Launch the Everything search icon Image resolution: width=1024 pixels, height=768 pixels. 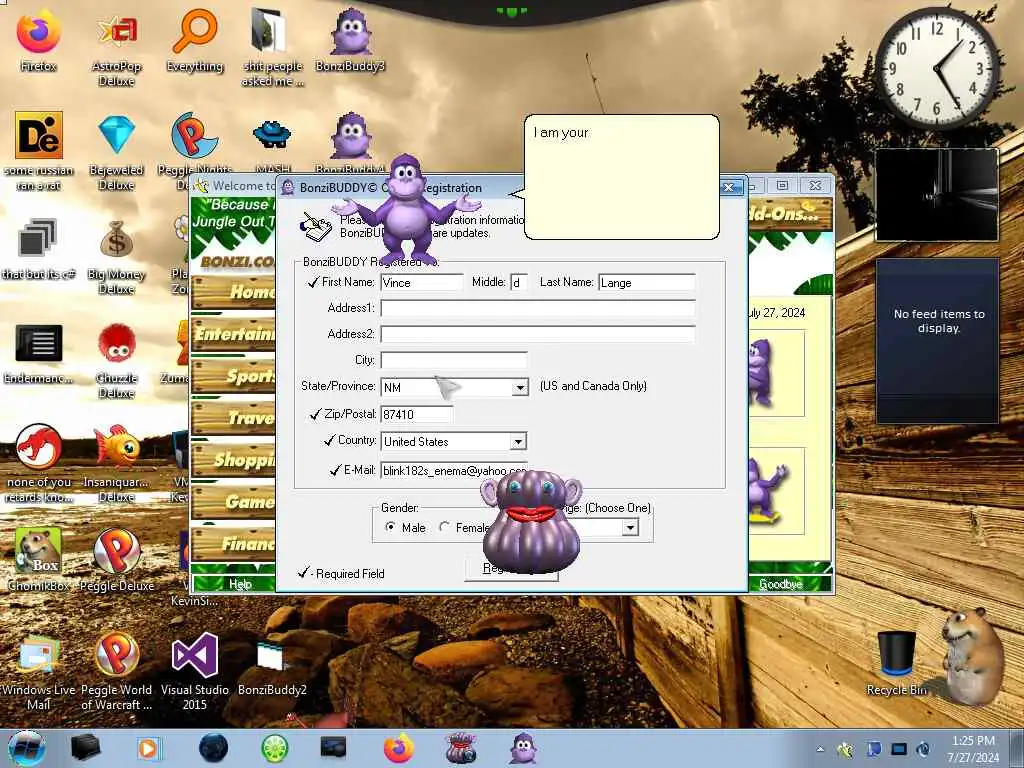[195, 39]
